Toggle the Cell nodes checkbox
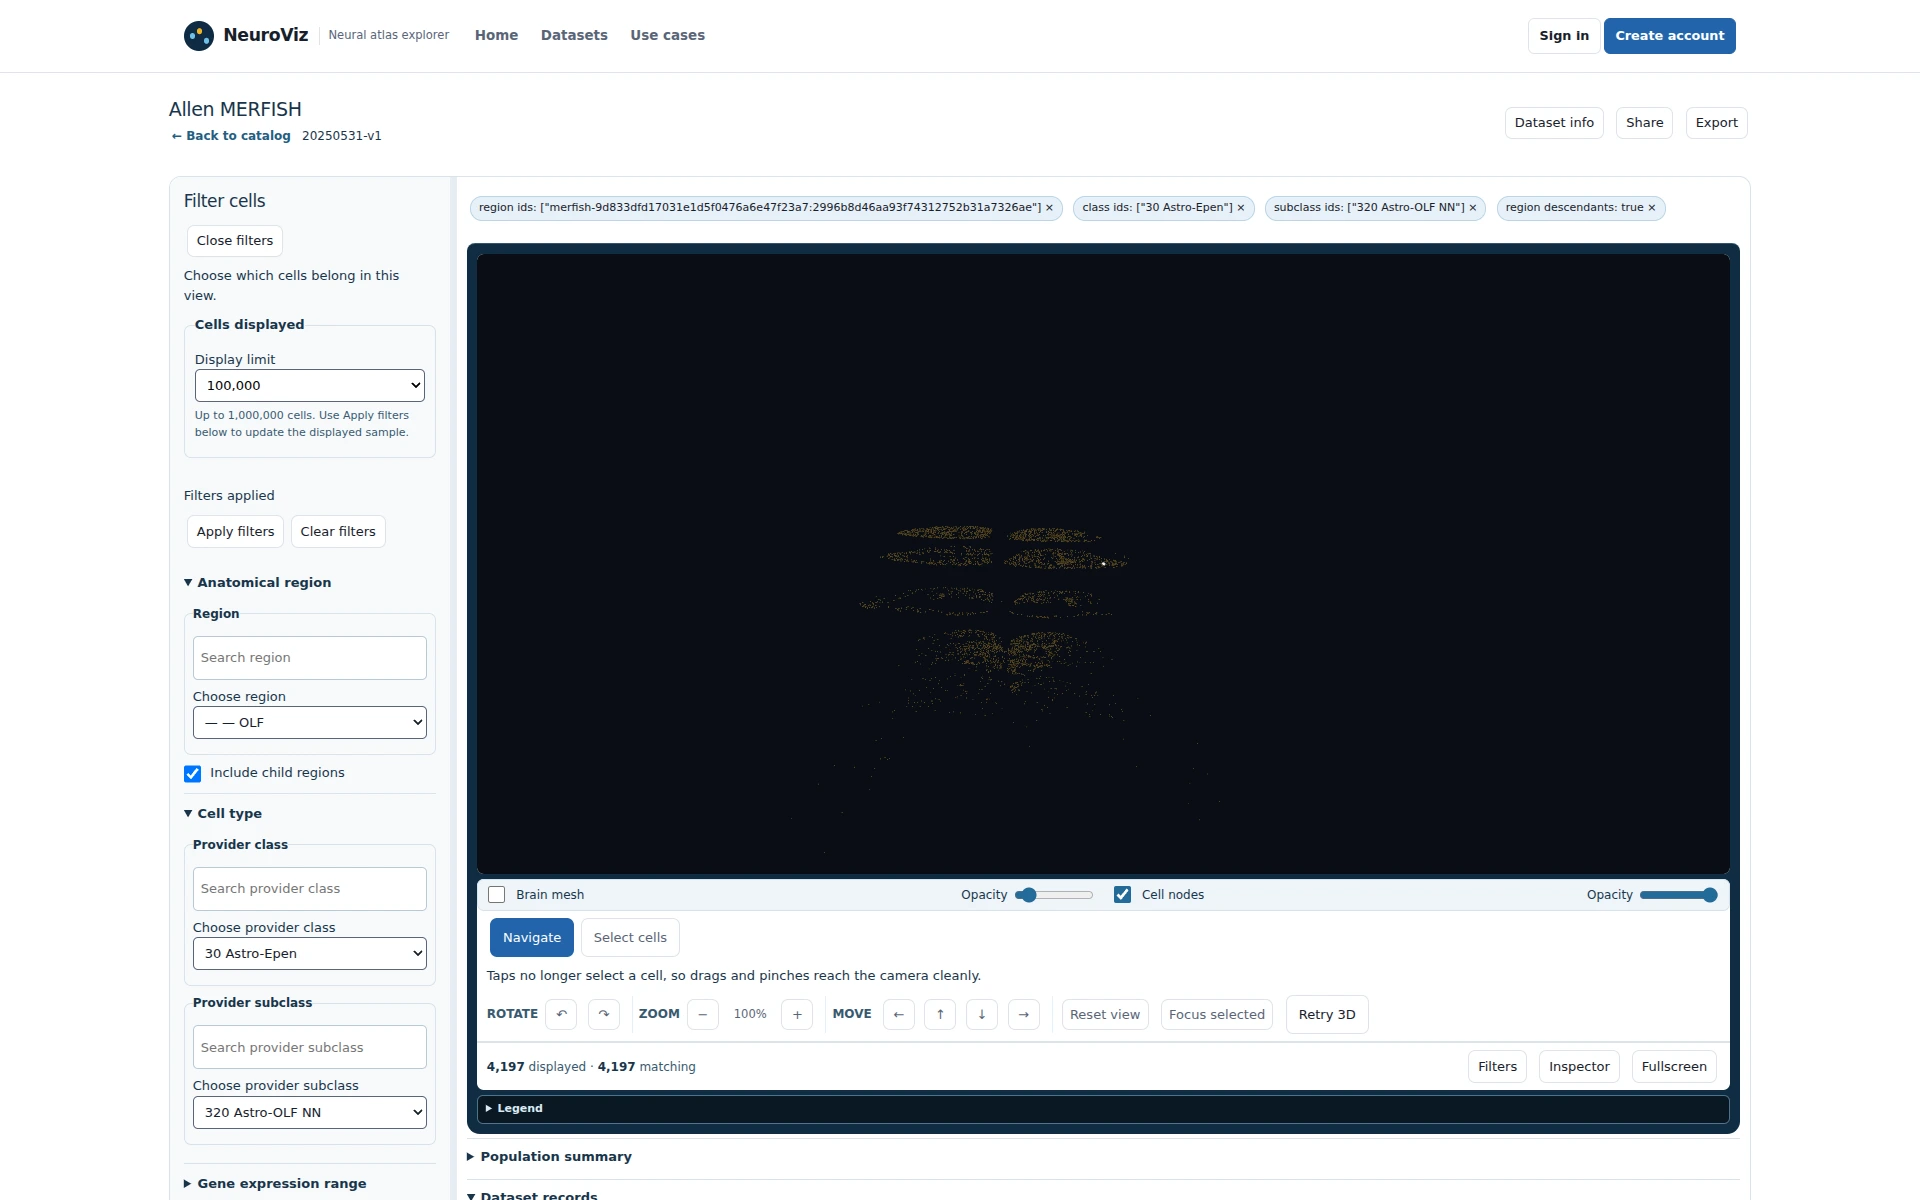This screenshot has width=1920, height=1200. pyautogui.click(x=1123, y=895)
